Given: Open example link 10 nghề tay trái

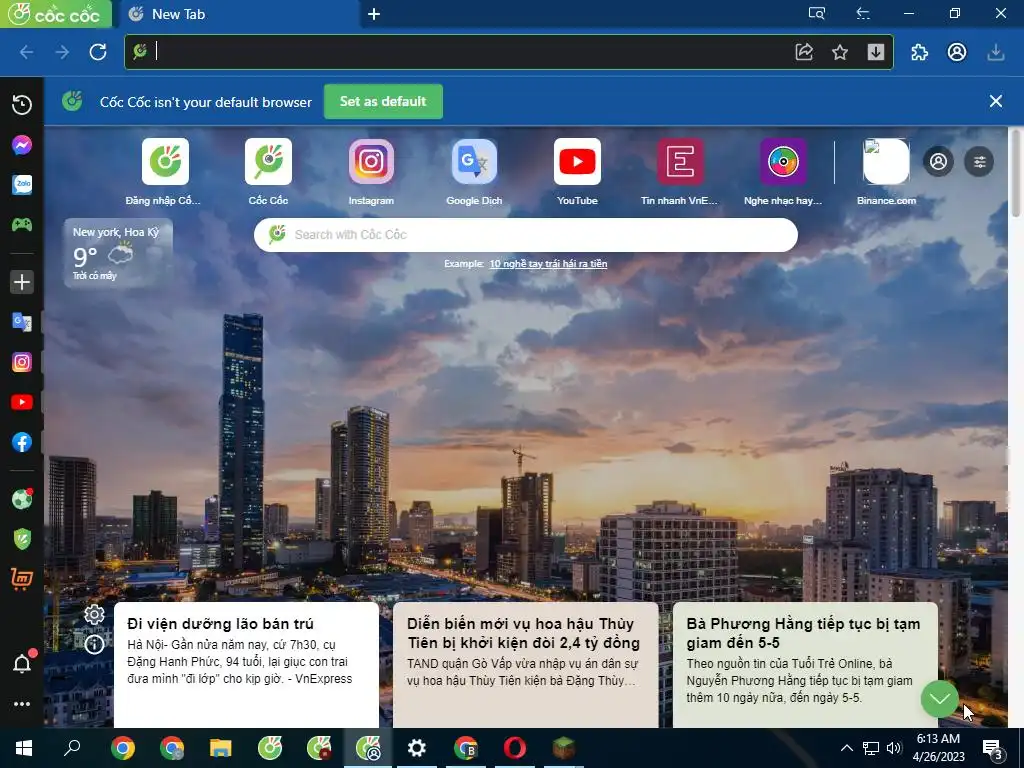Looking at the screenshot, I should coord(549,264).
